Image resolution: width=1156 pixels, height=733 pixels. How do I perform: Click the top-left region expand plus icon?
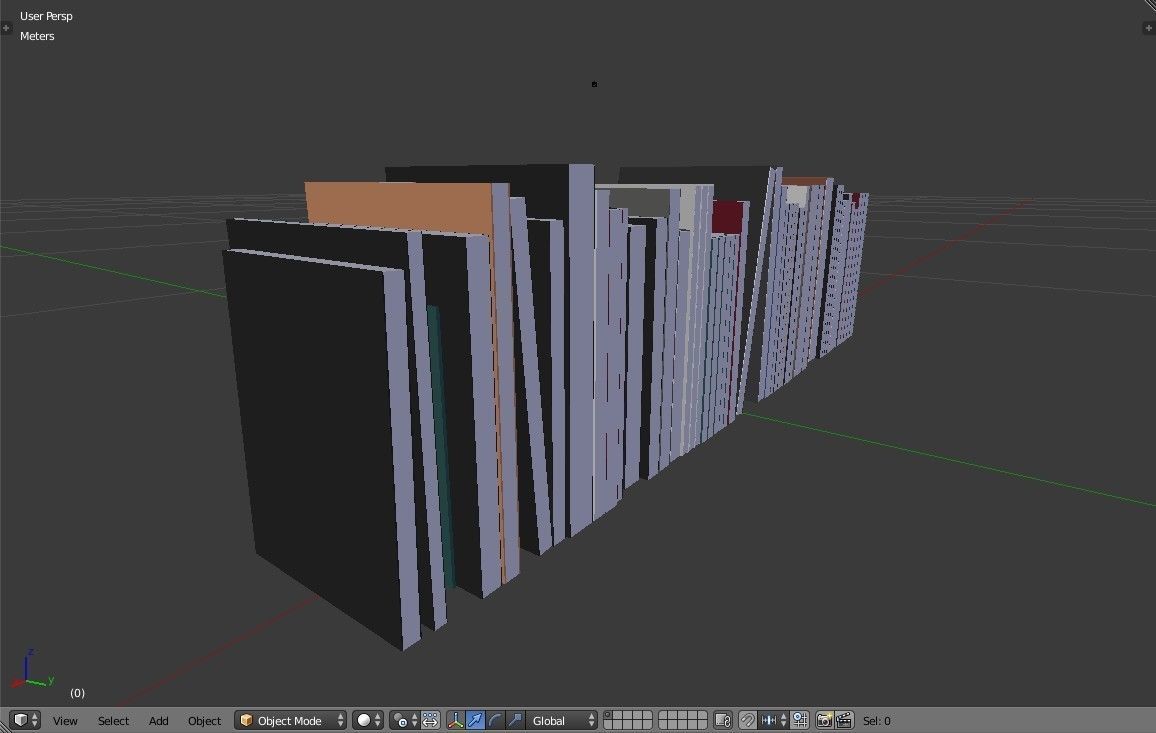point(6,28)
